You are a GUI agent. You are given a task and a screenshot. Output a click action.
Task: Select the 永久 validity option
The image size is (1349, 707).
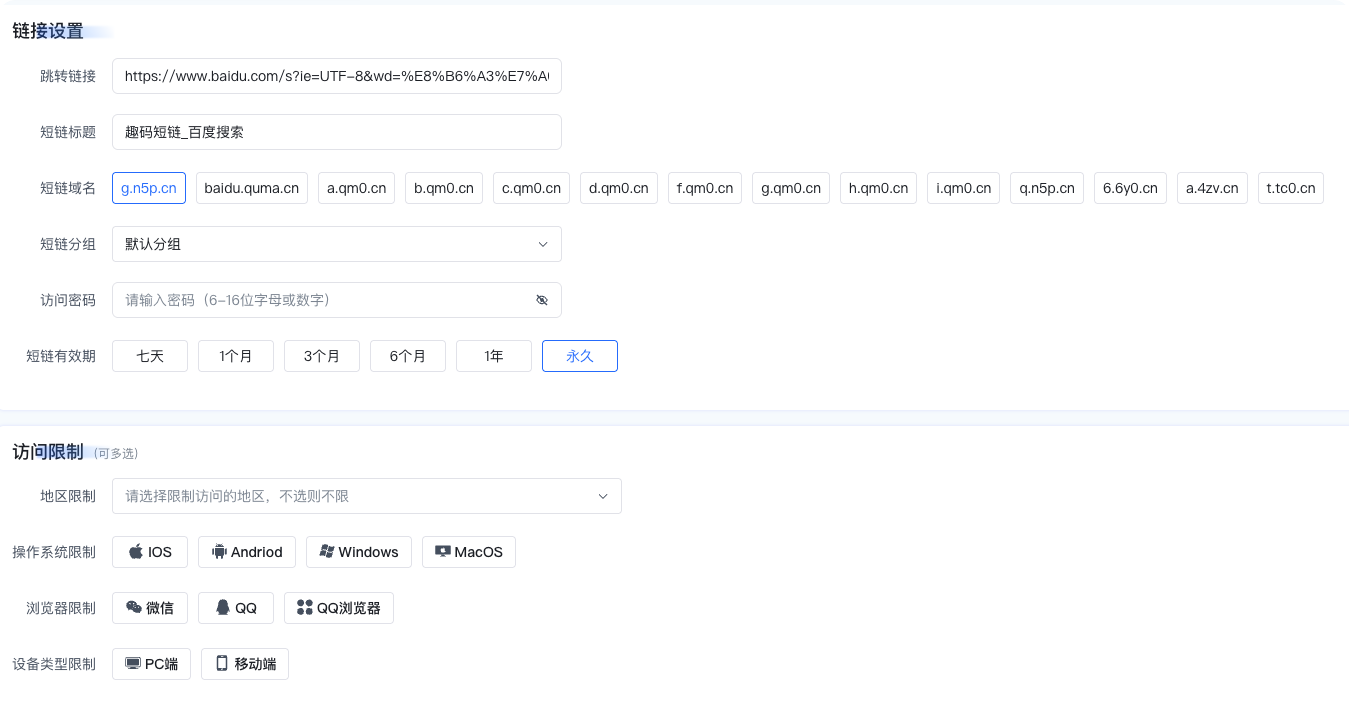579,355
